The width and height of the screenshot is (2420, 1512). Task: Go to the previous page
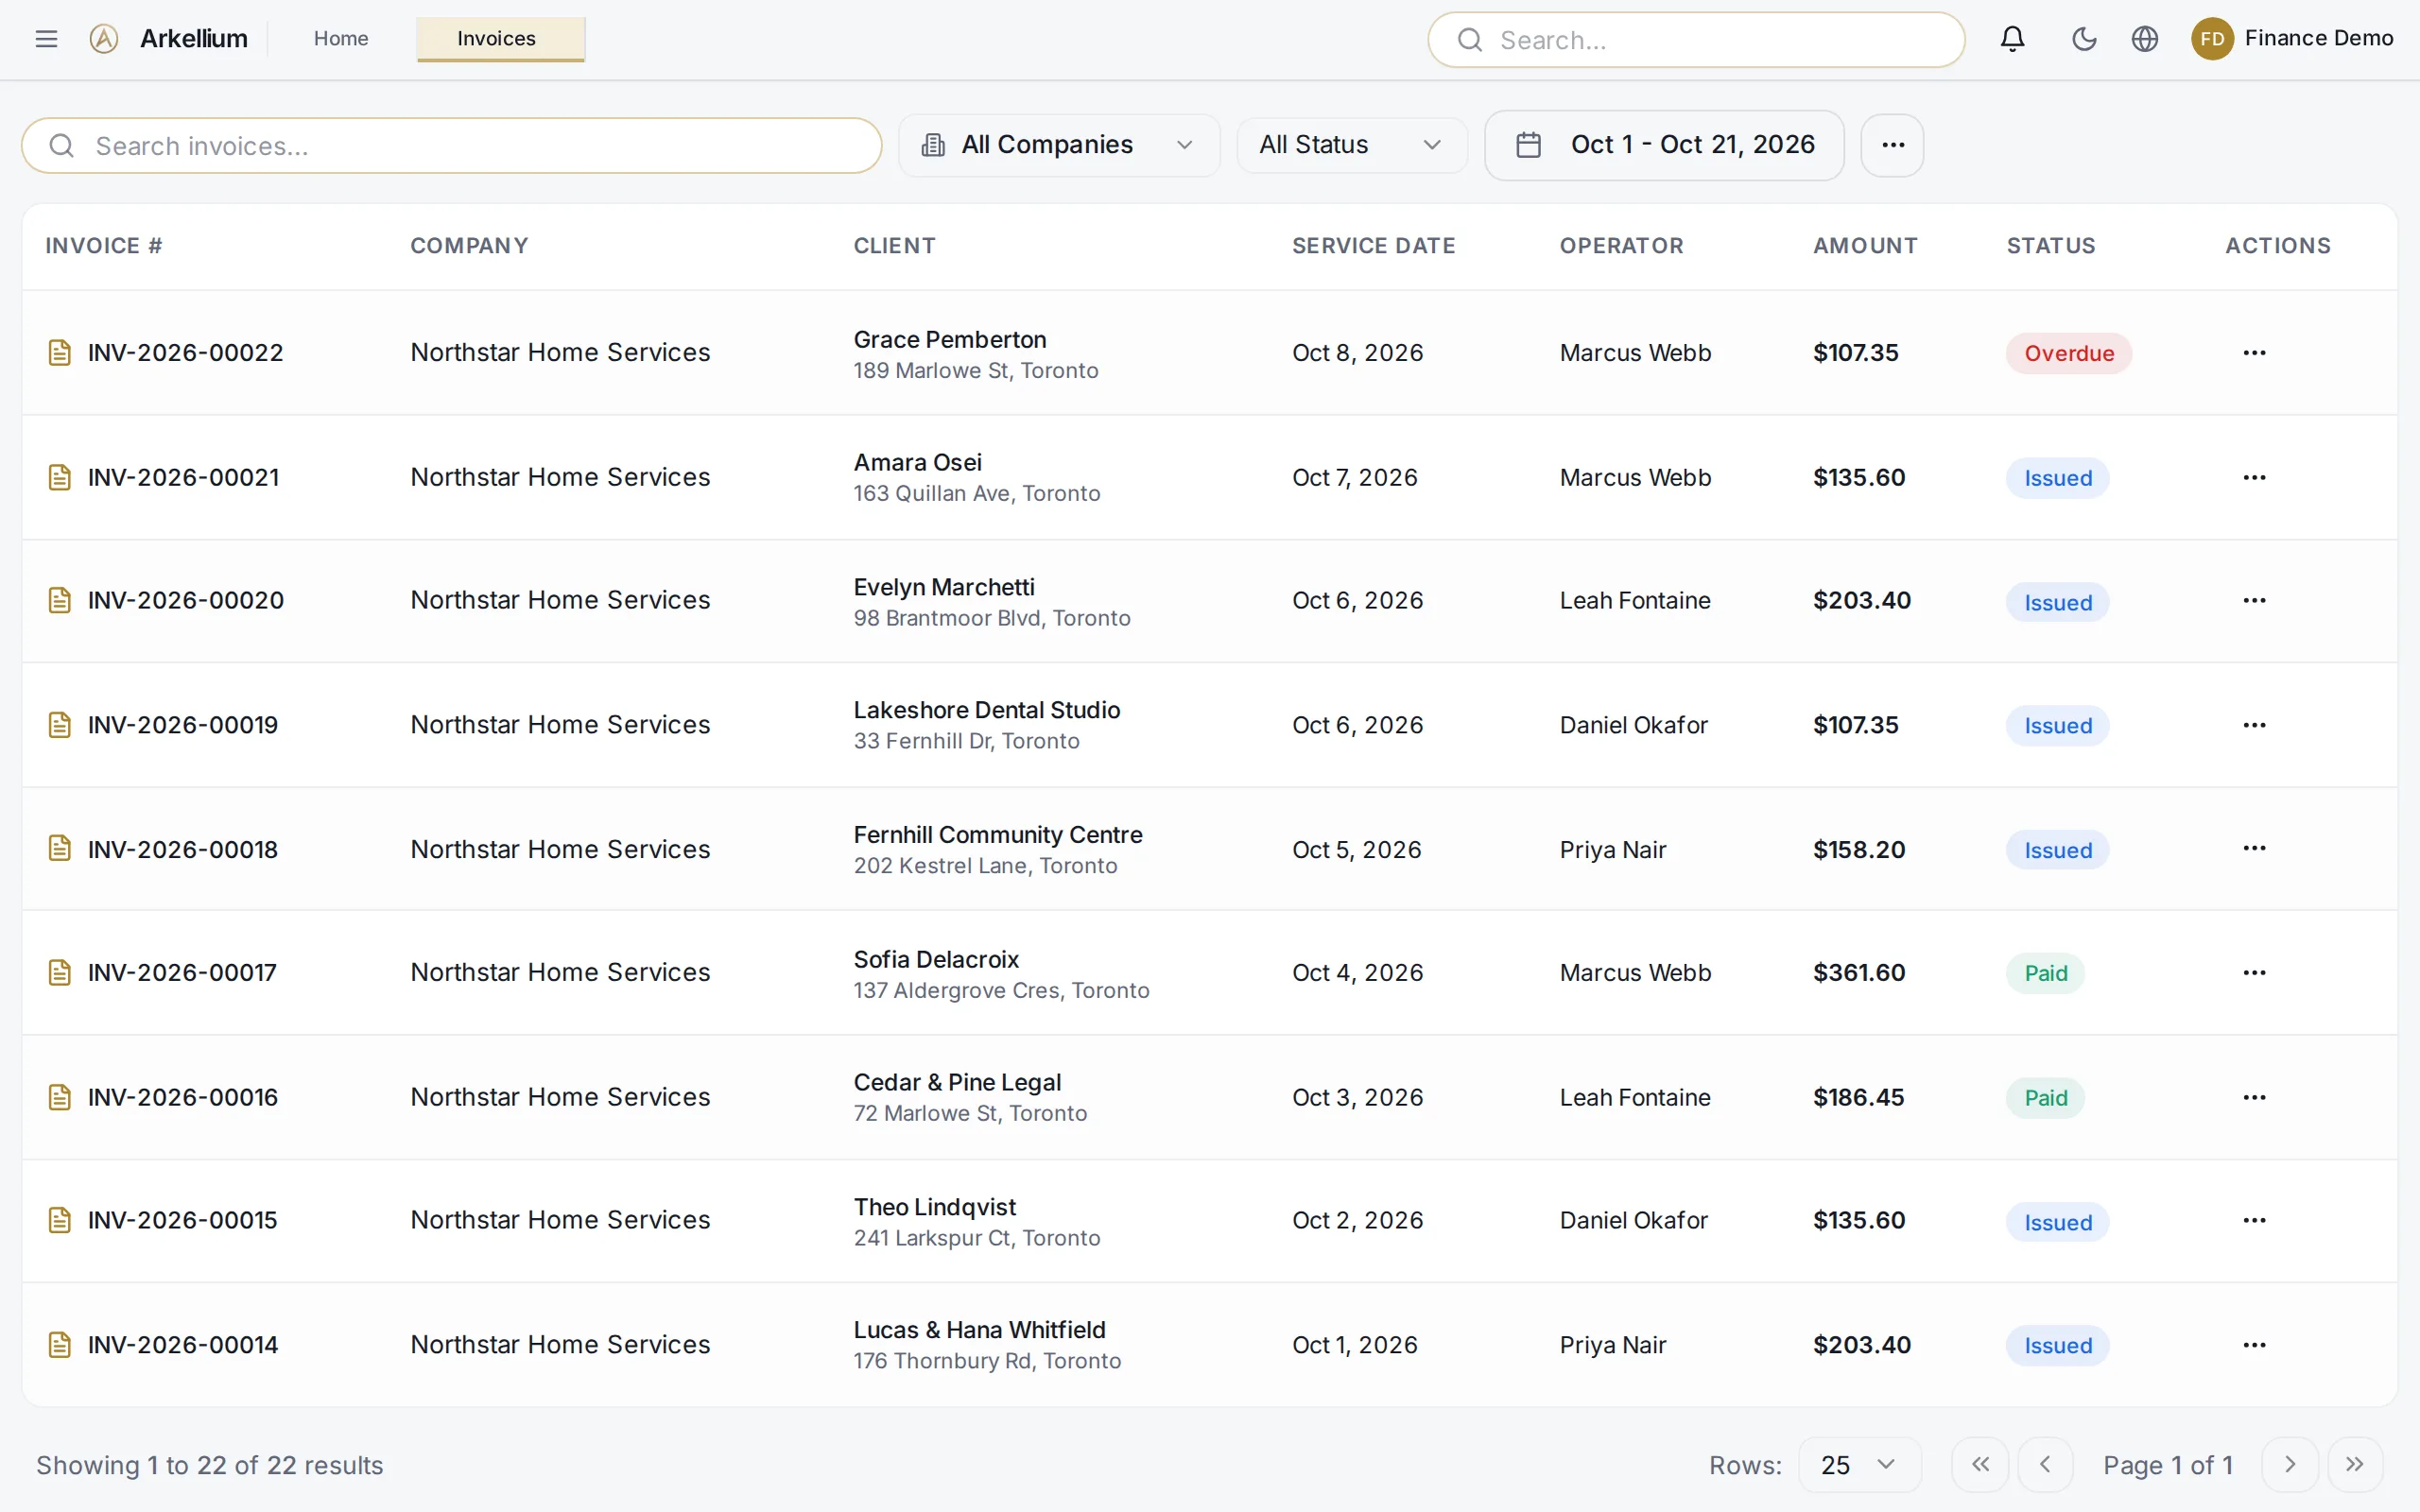2045,1465
